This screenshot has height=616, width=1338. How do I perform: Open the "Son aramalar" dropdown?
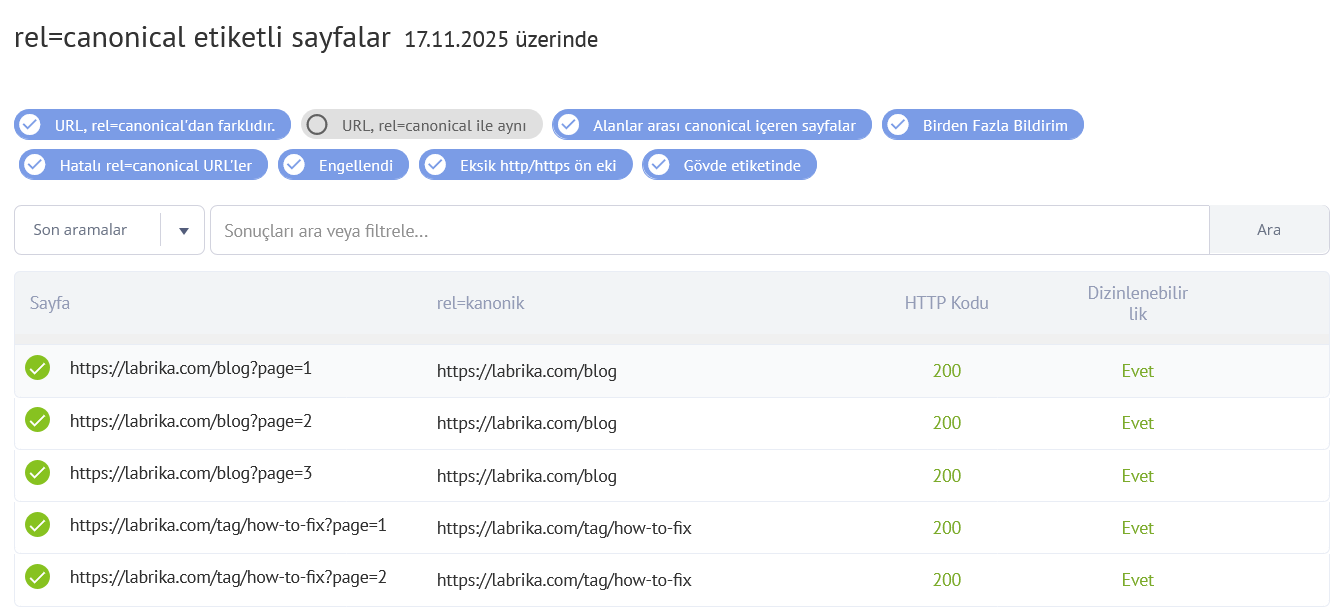coord(183,229)
